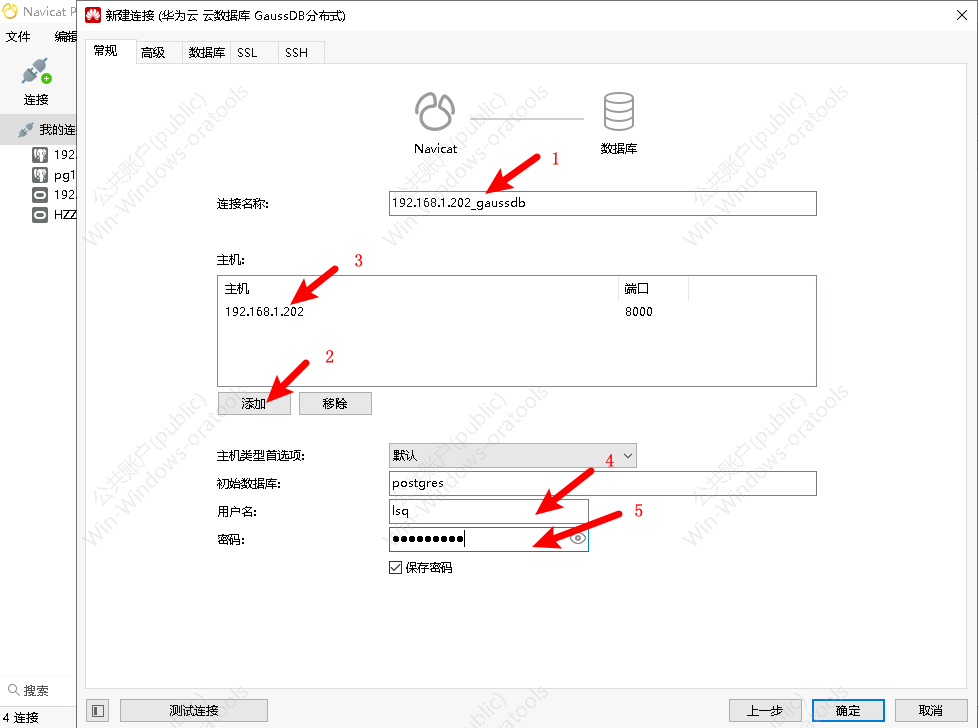Click the 连接名称 input field

pos(602,204)
